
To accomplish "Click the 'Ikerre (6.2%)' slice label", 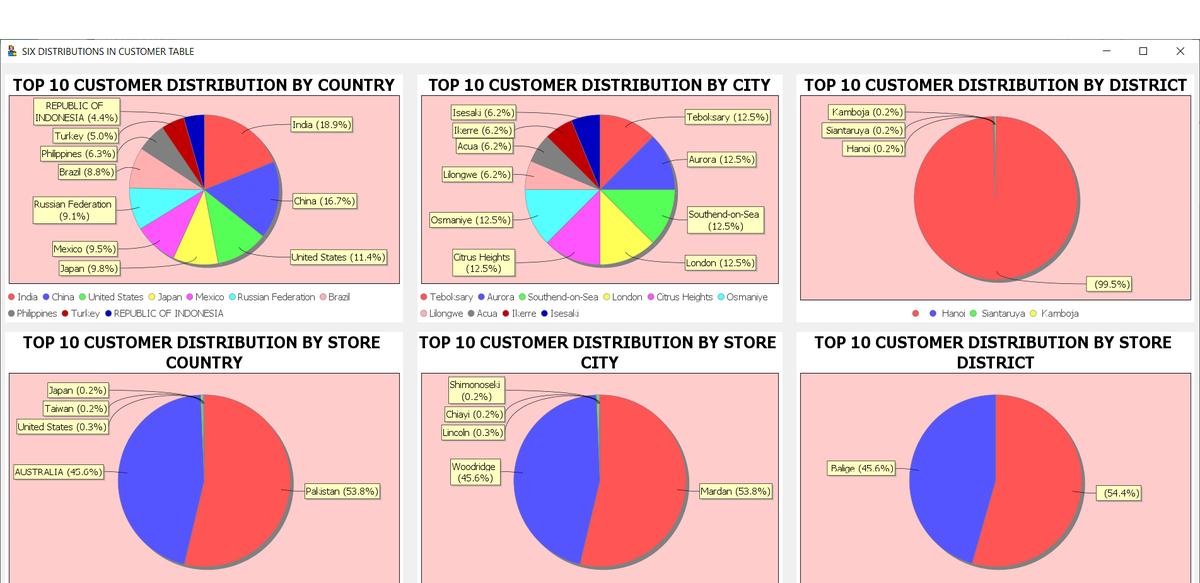I will pos(483,130).
